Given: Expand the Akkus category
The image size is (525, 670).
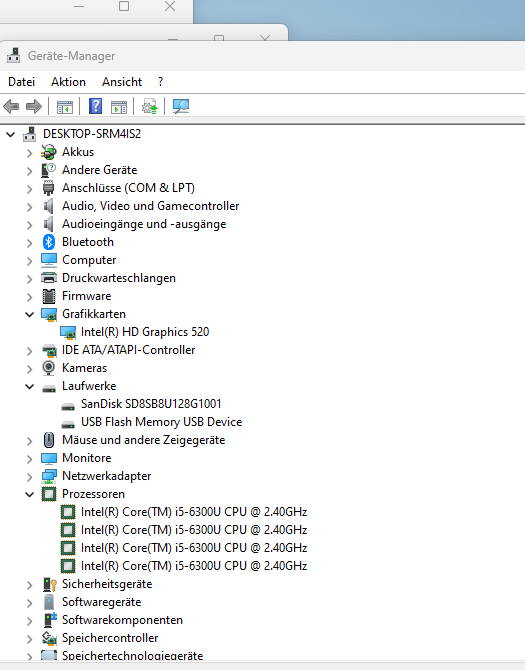Looking at the screenshot, I should [x=29, y=153].
